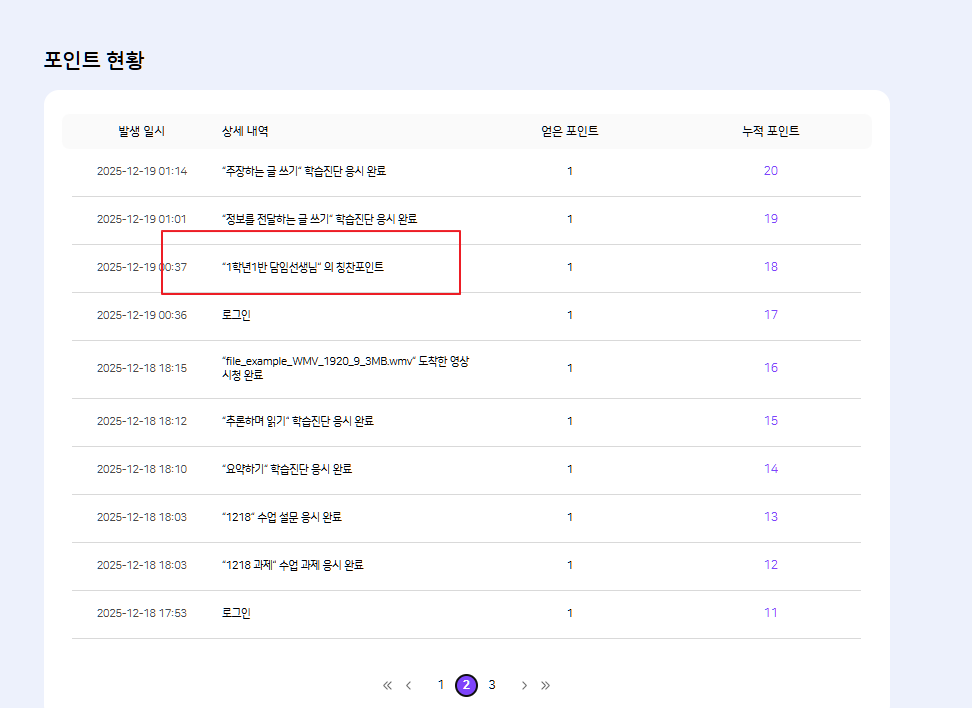Jump to the last page of points
972x708 pixels.
tap(546, 685)
